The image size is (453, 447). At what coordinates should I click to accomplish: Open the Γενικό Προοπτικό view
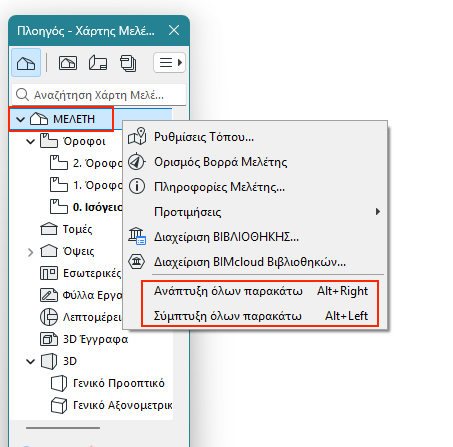[119, 383]
